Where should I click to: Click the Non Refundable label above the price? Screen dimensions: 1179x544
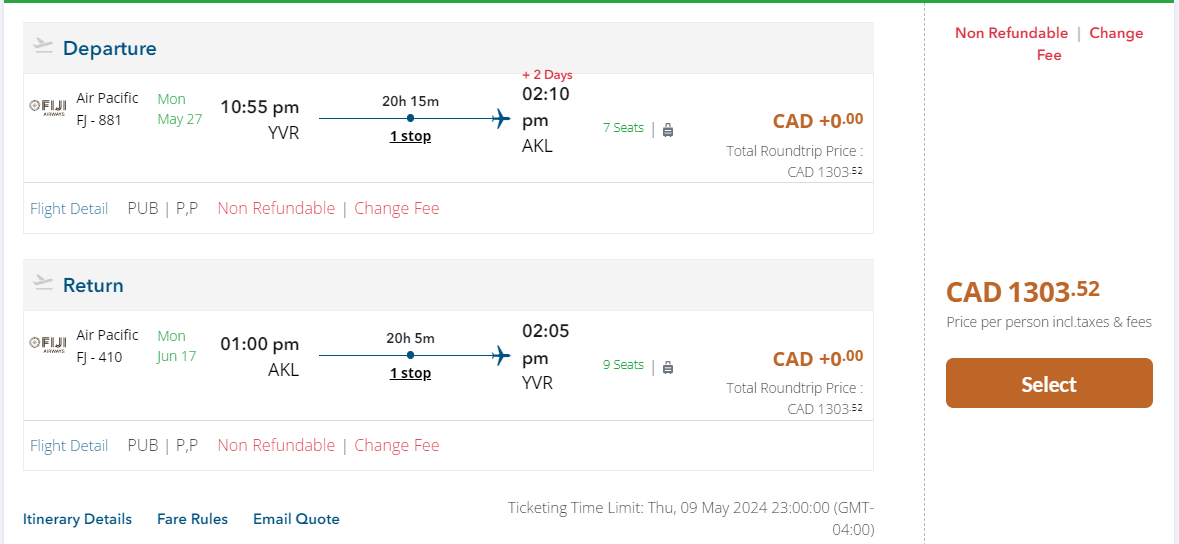1011,33
